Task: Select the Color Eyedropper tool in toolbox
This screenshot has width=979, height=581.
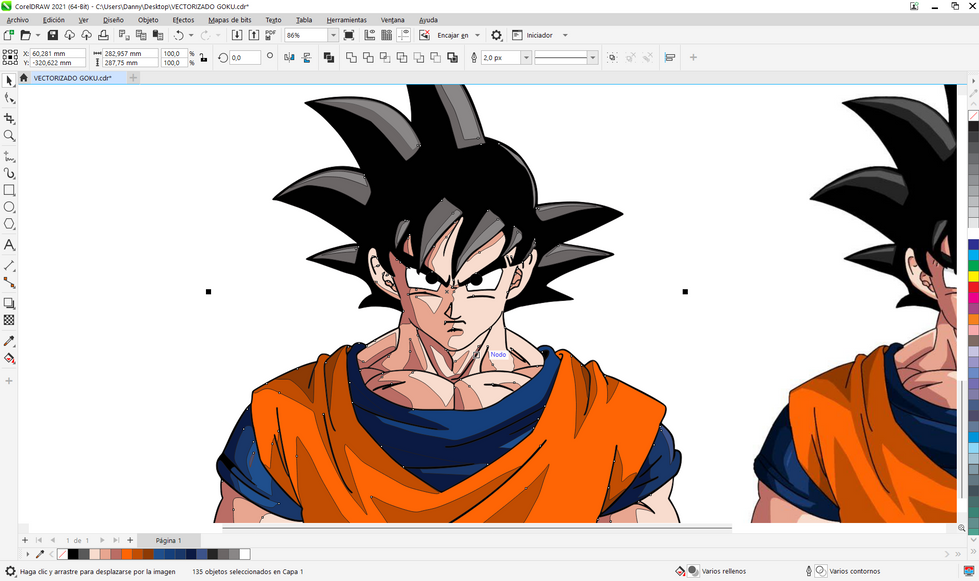Action: tap(9, 341)
